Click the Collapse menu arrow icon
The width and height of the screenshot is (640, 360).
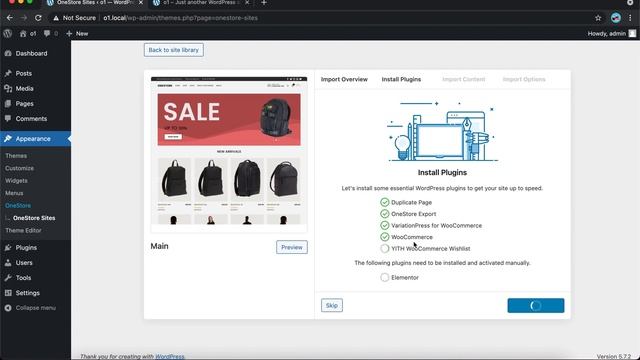[x=8, y=308]
